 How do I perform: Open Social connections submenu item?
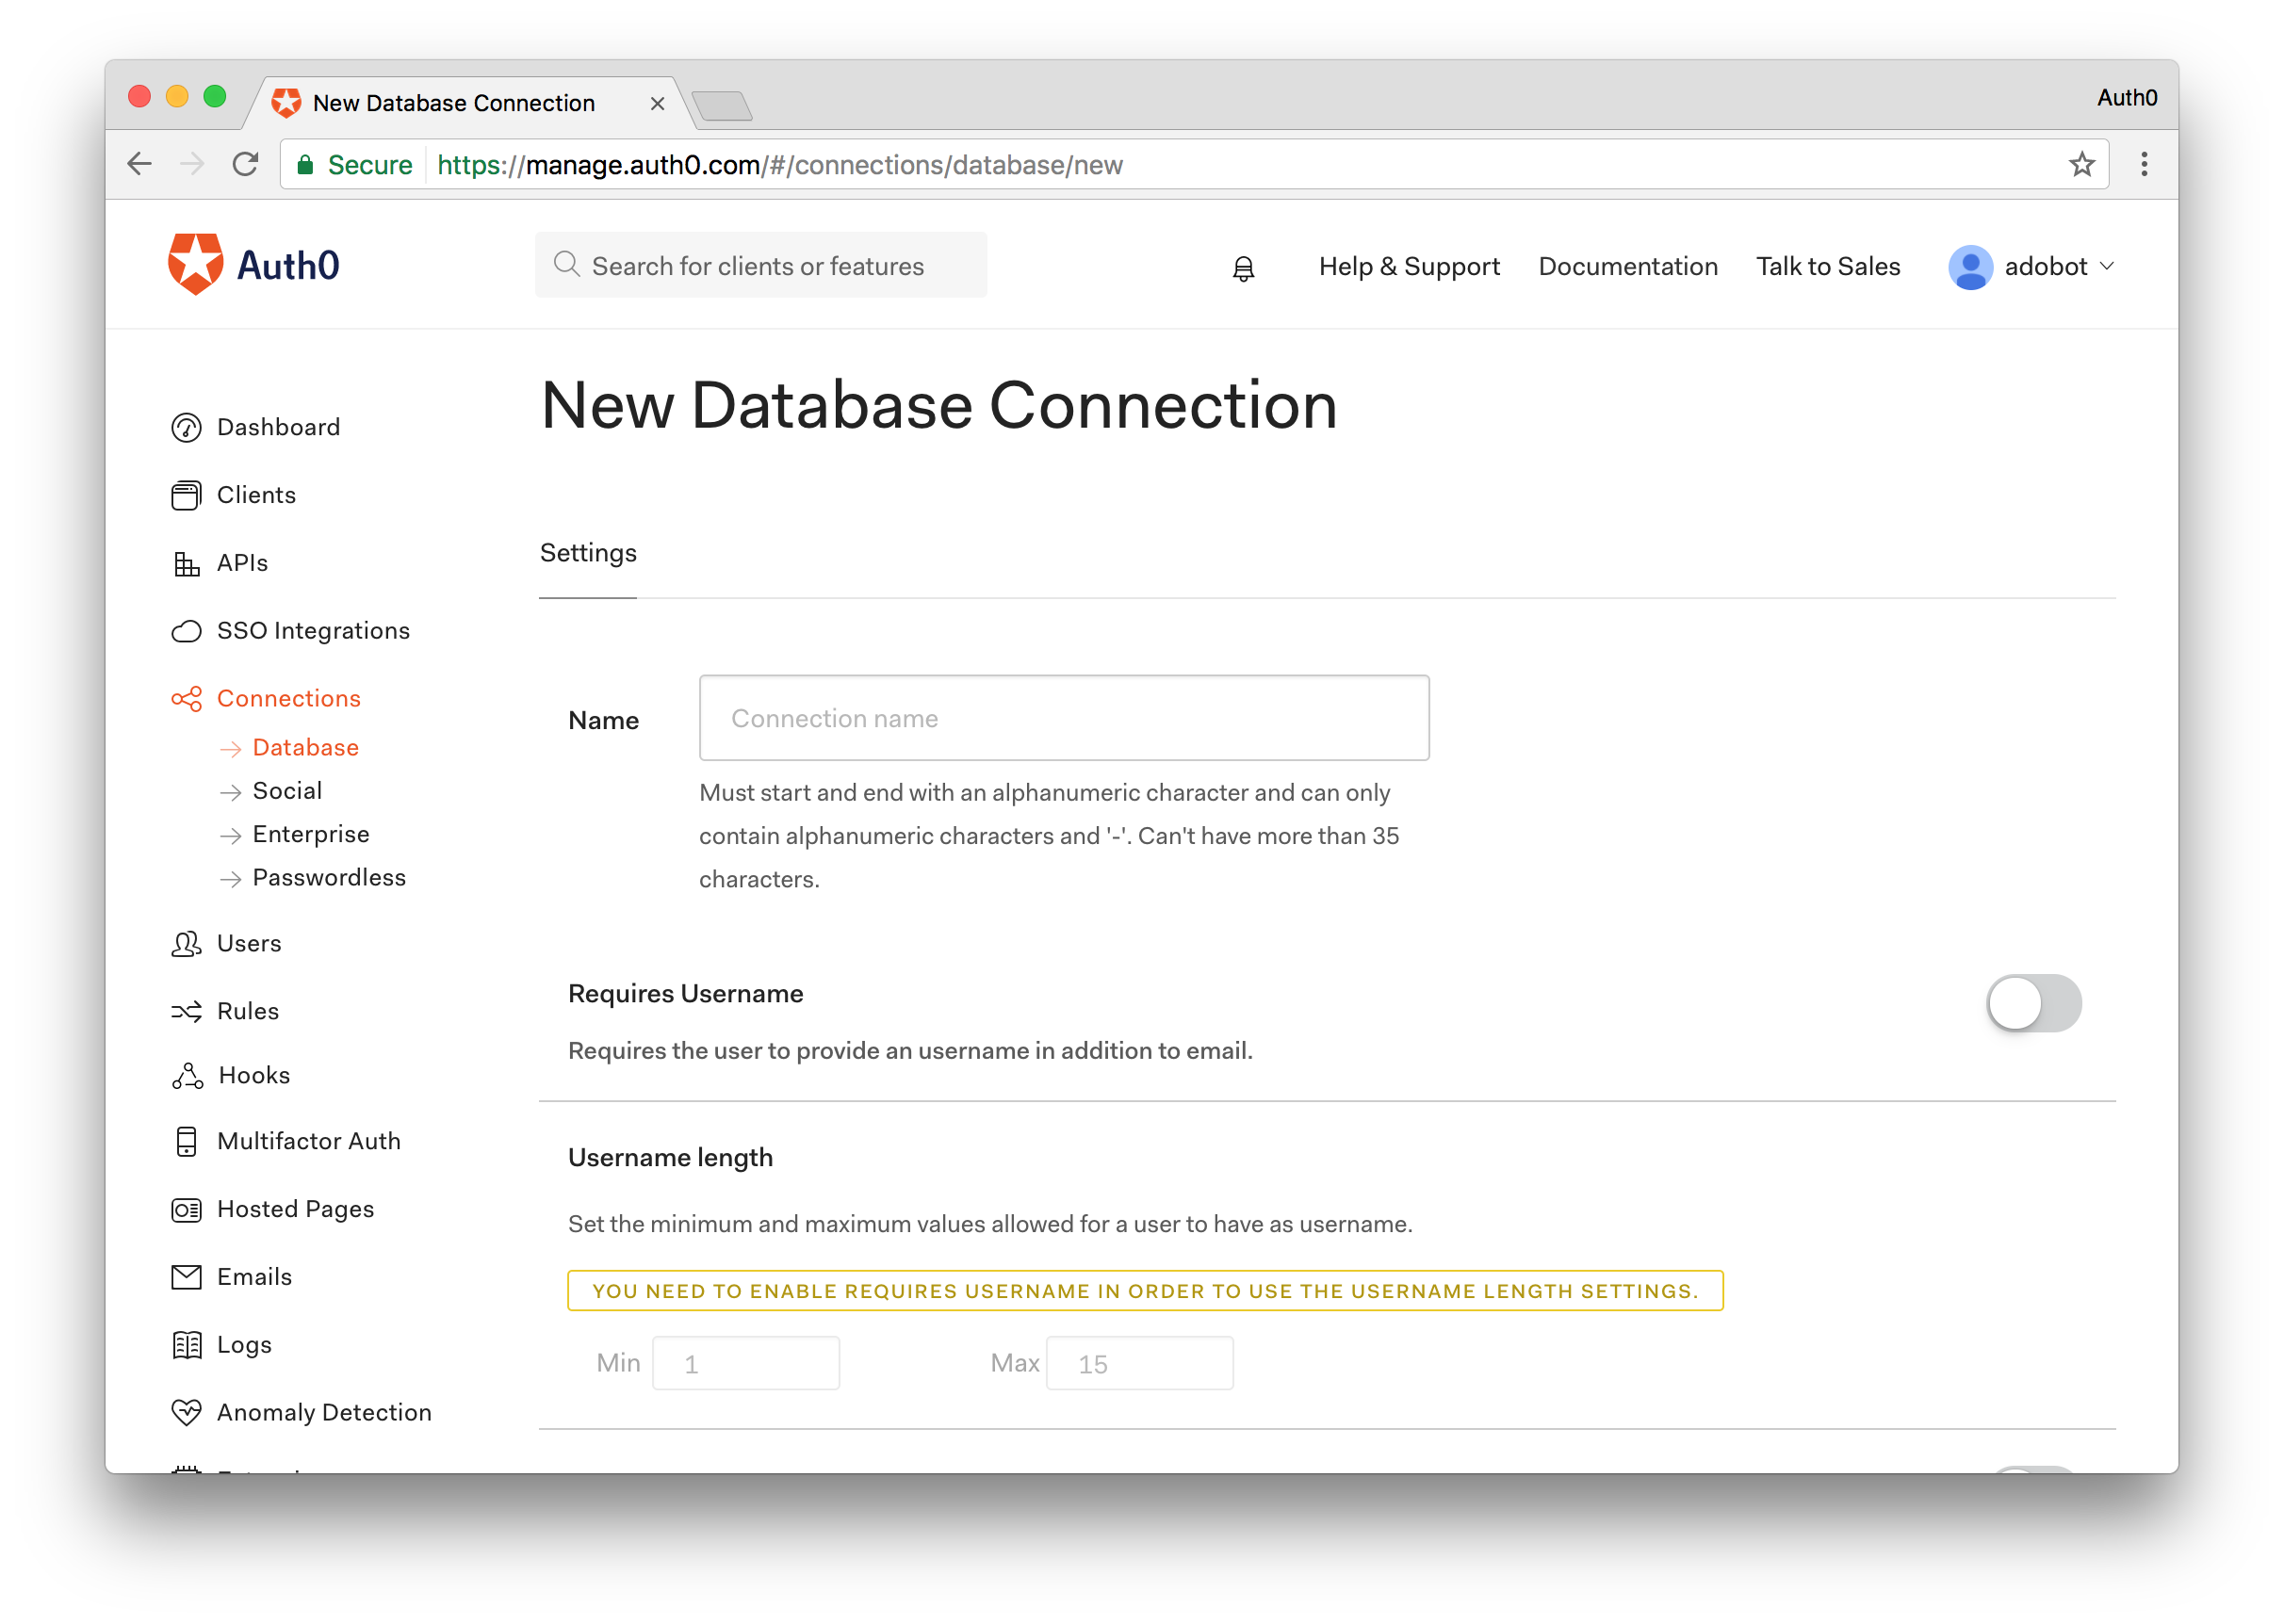[287, 791]
